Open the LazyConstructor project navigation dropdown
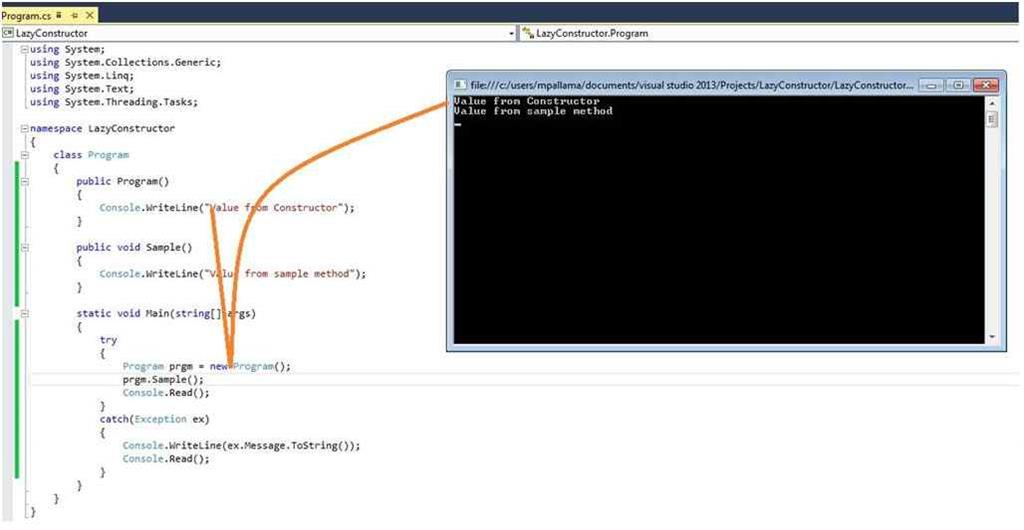1024x530 pixels. click(x=512, y=33)
